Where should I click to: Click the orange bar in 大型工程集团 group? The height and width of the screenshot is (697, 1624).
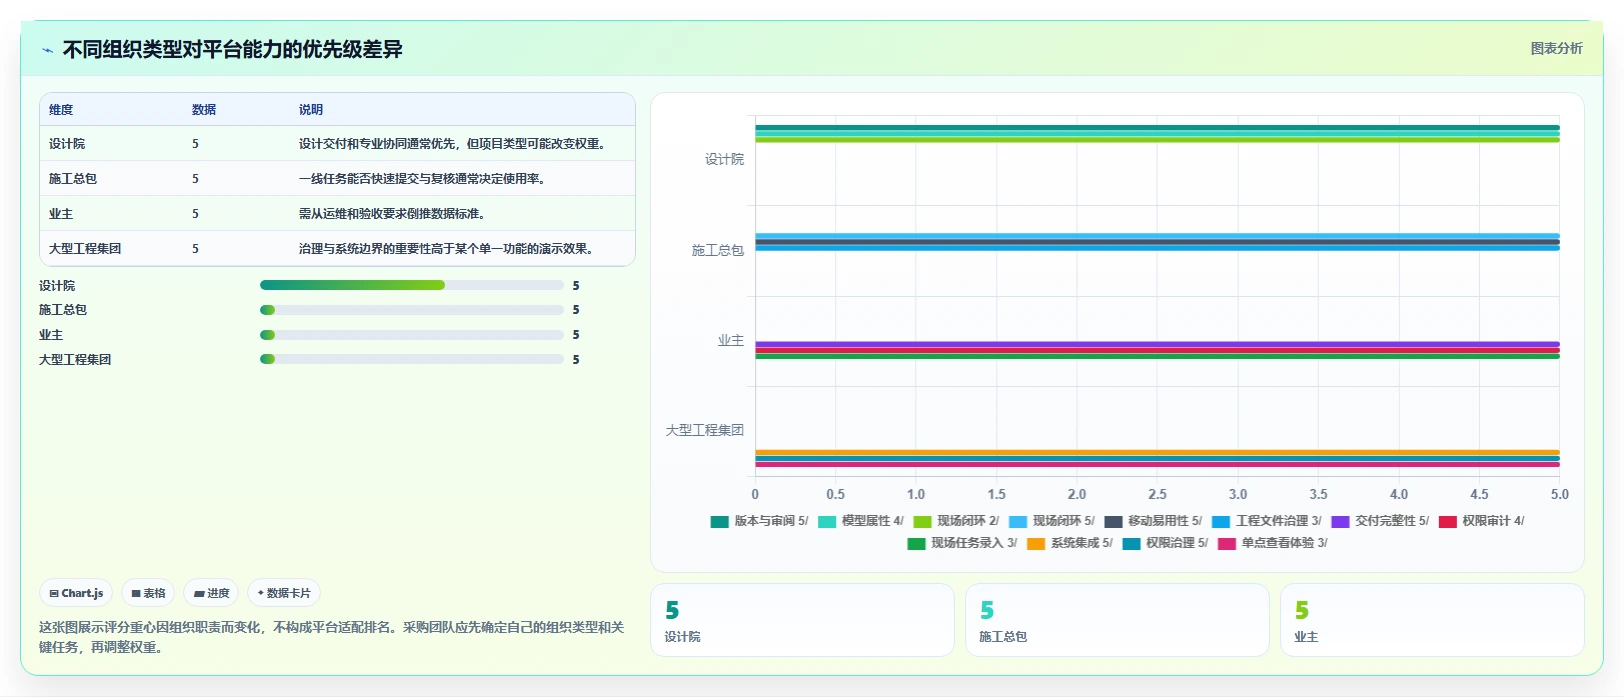point(1157,452)
